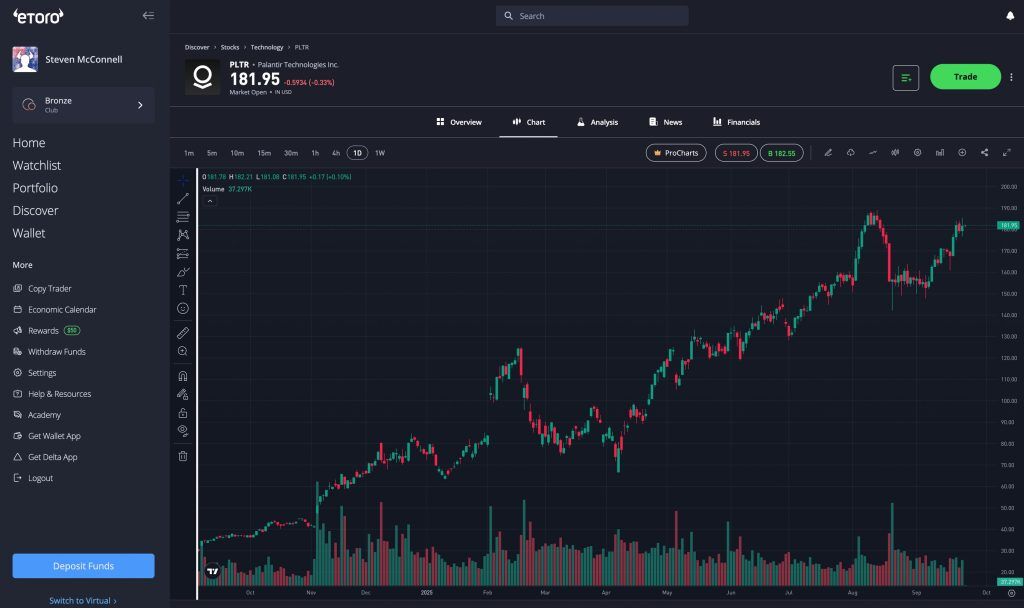Toggle stay in drawing mode

pos(183,394)
